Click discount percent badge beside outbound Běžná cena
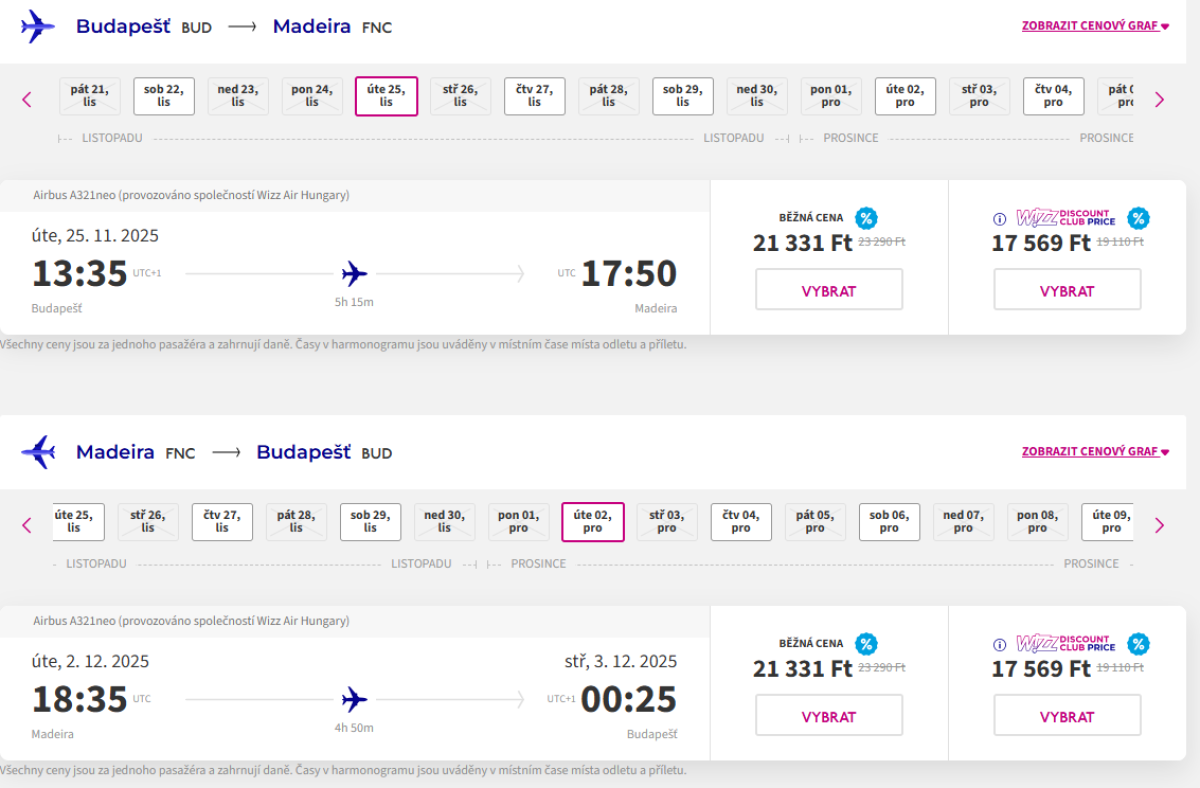This screenshot has width=1200, height=788. 866,218
